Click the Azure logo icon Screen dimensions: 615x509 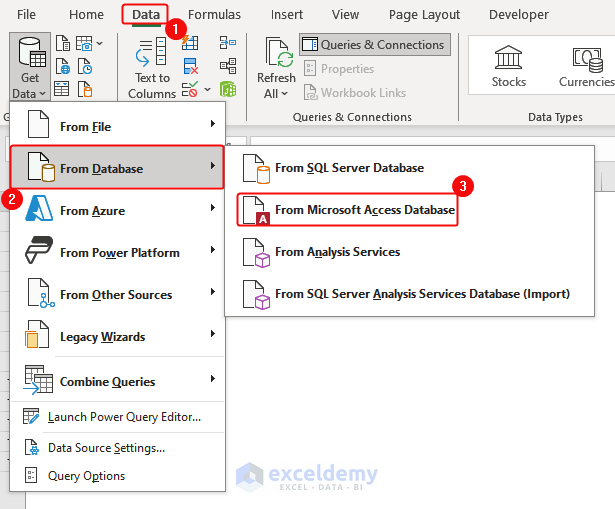pyautogui.click(x=39, y=208)
